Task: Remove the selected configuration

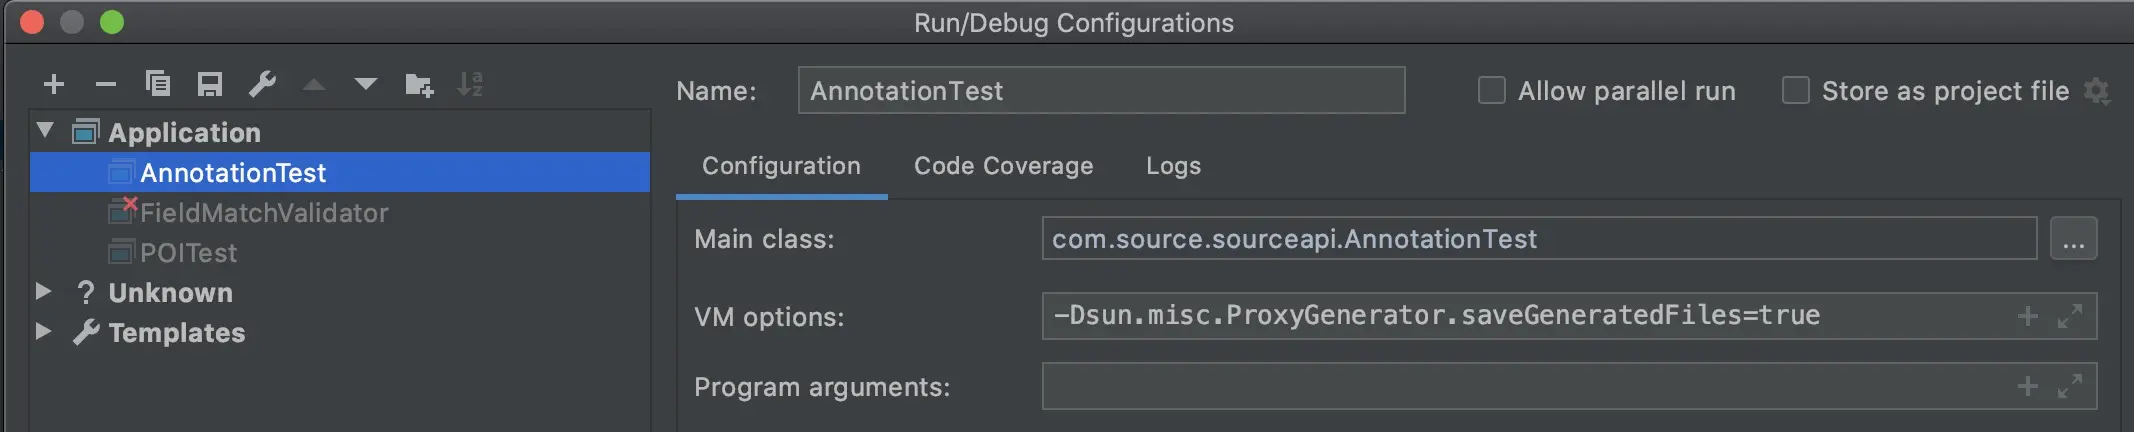Action: [106, 84]
